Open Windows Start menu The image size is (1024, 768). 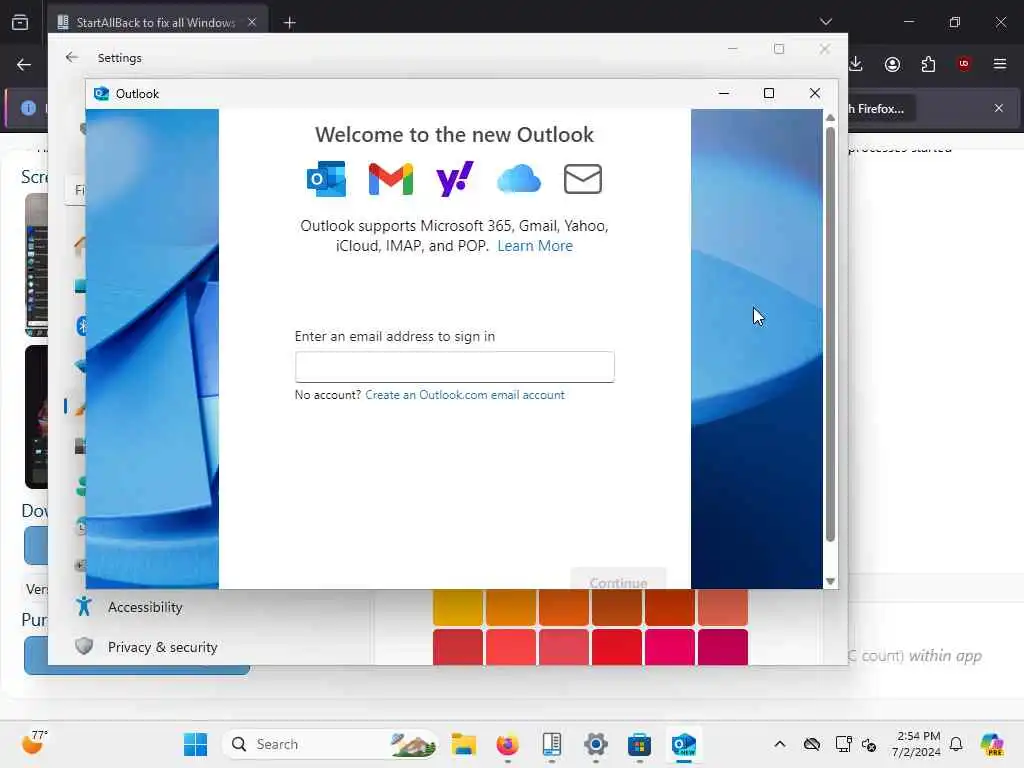click(x=195, y=744)
